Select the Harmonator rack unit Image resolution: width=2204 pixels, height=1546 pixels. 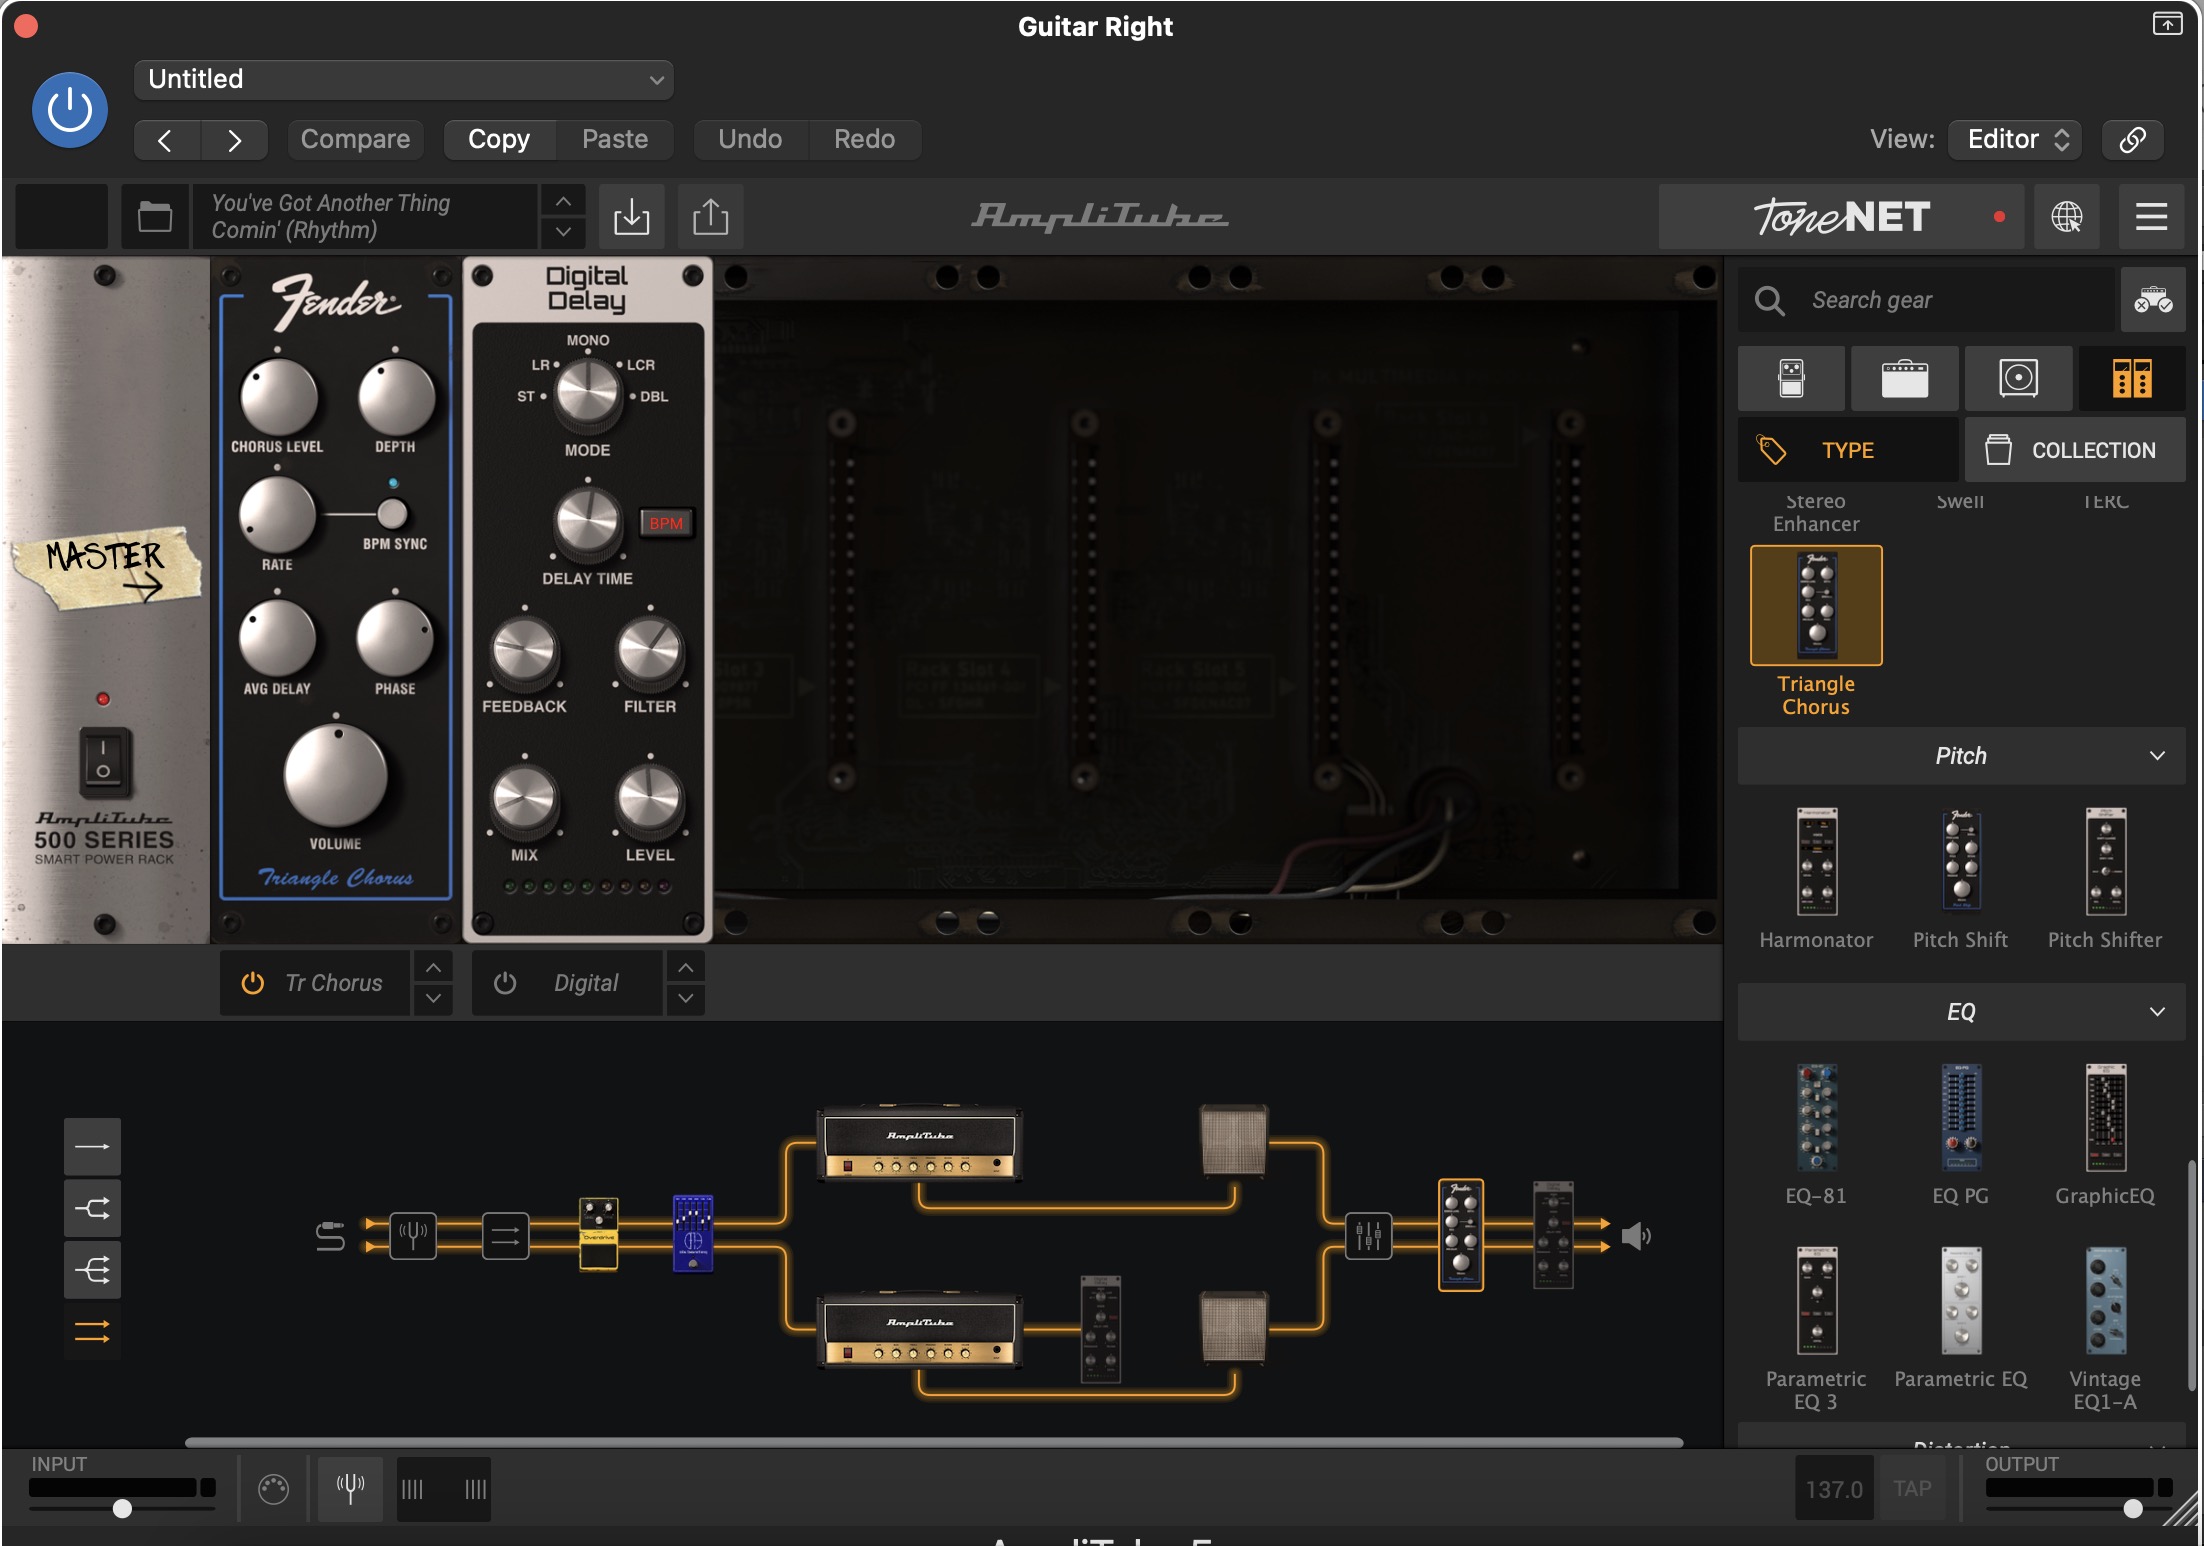point(1816,862)
